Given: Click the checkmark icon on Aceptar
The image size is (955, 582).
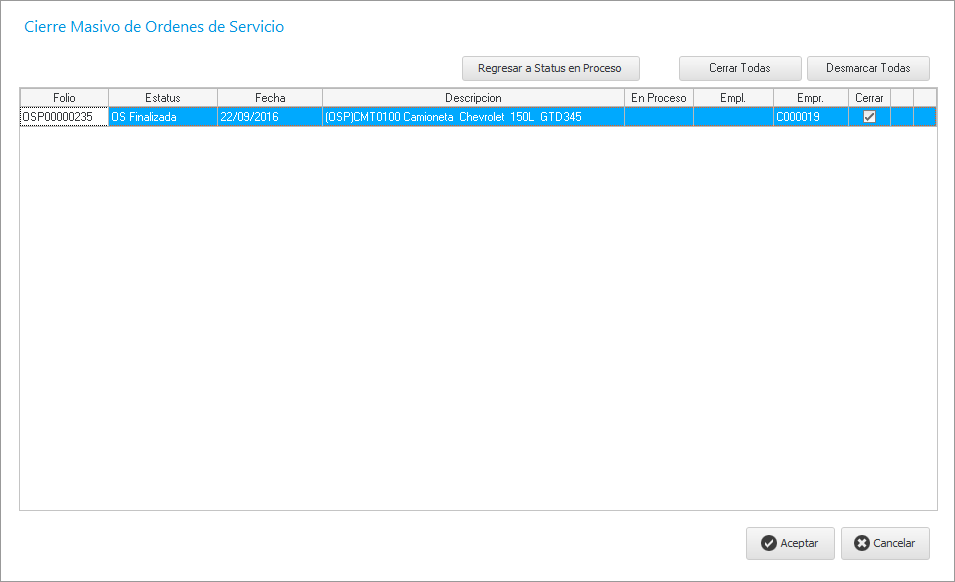Looking at the screenshot, I should click(x=768, y=543).
